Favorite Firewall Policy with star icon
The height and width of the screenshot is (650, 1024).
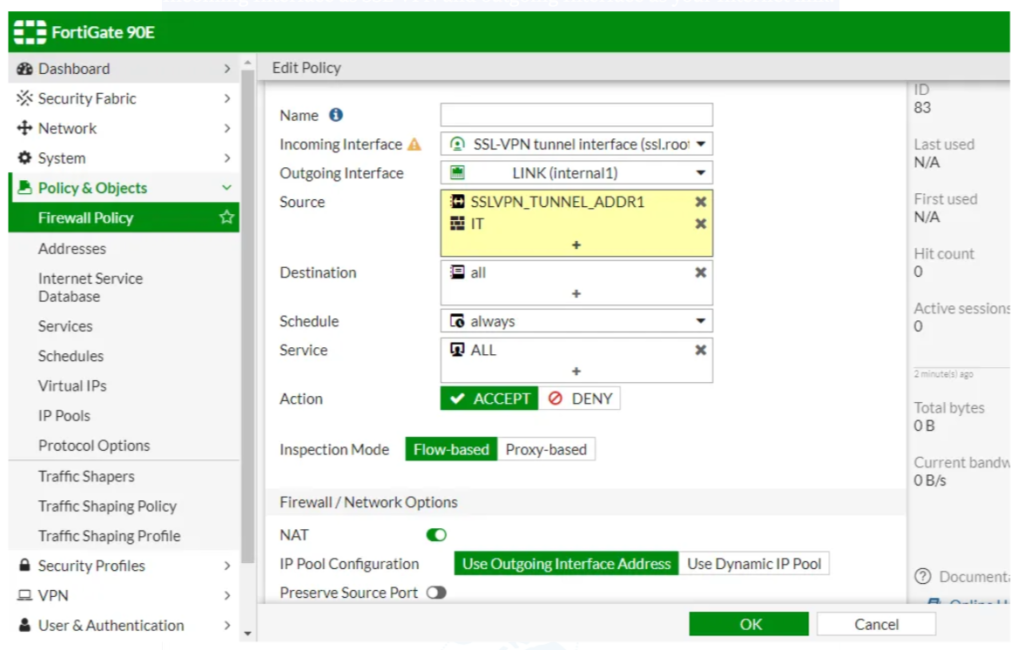coord(227,217)
